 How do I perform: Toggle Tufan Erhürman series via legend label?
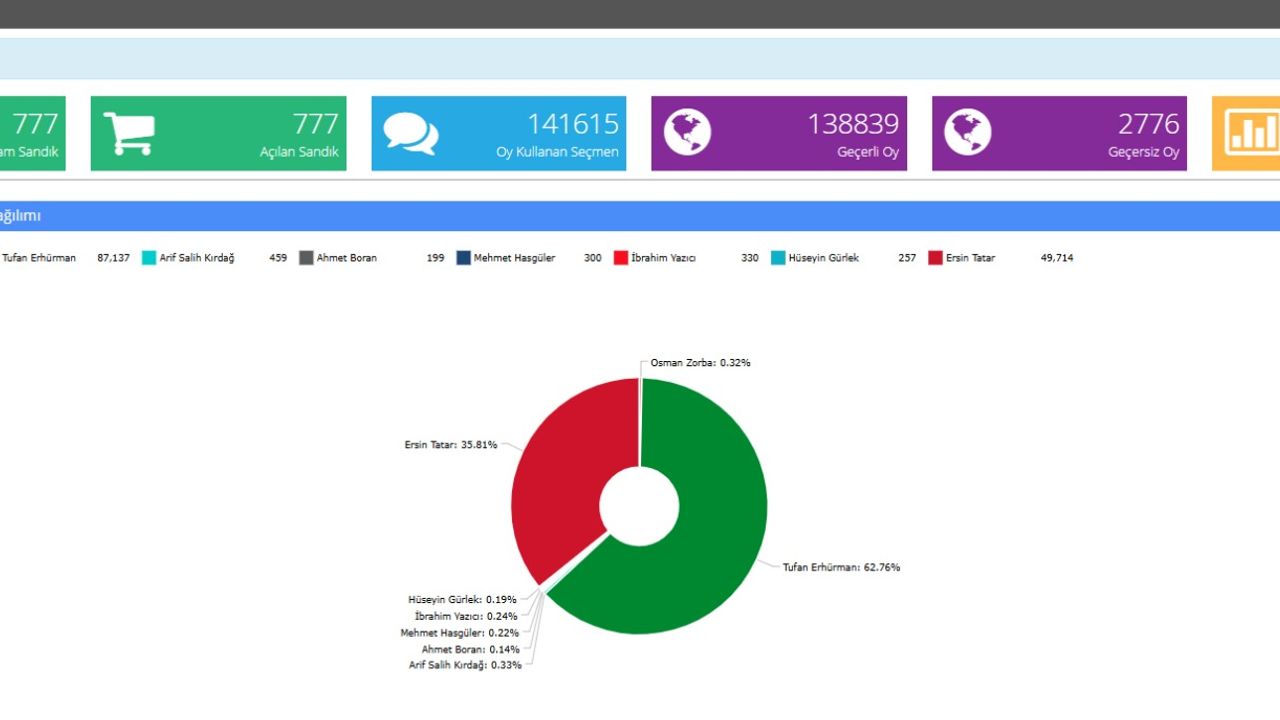[39, 258]
